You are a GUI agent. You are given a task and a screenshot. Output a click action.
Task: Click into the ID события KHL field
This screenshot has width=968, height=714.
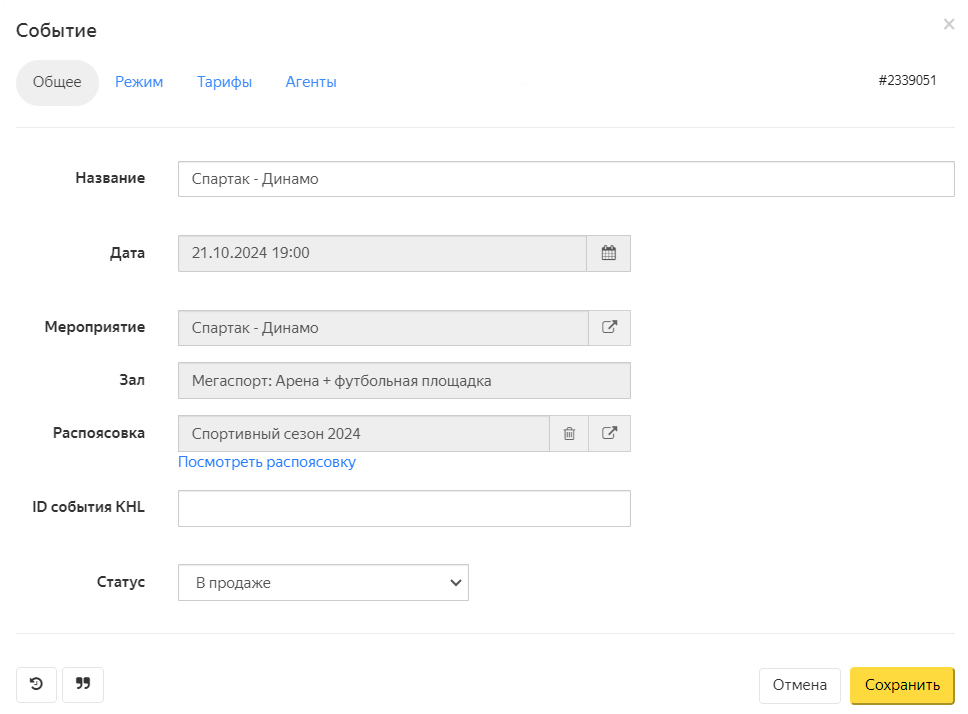(x=404, y=508)
